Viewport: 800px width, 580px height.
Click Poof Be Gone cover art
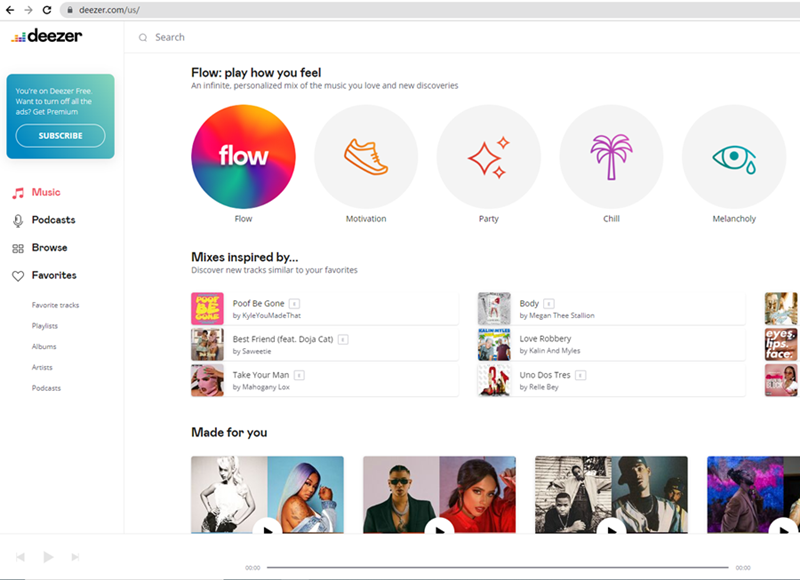pos(207,309)
